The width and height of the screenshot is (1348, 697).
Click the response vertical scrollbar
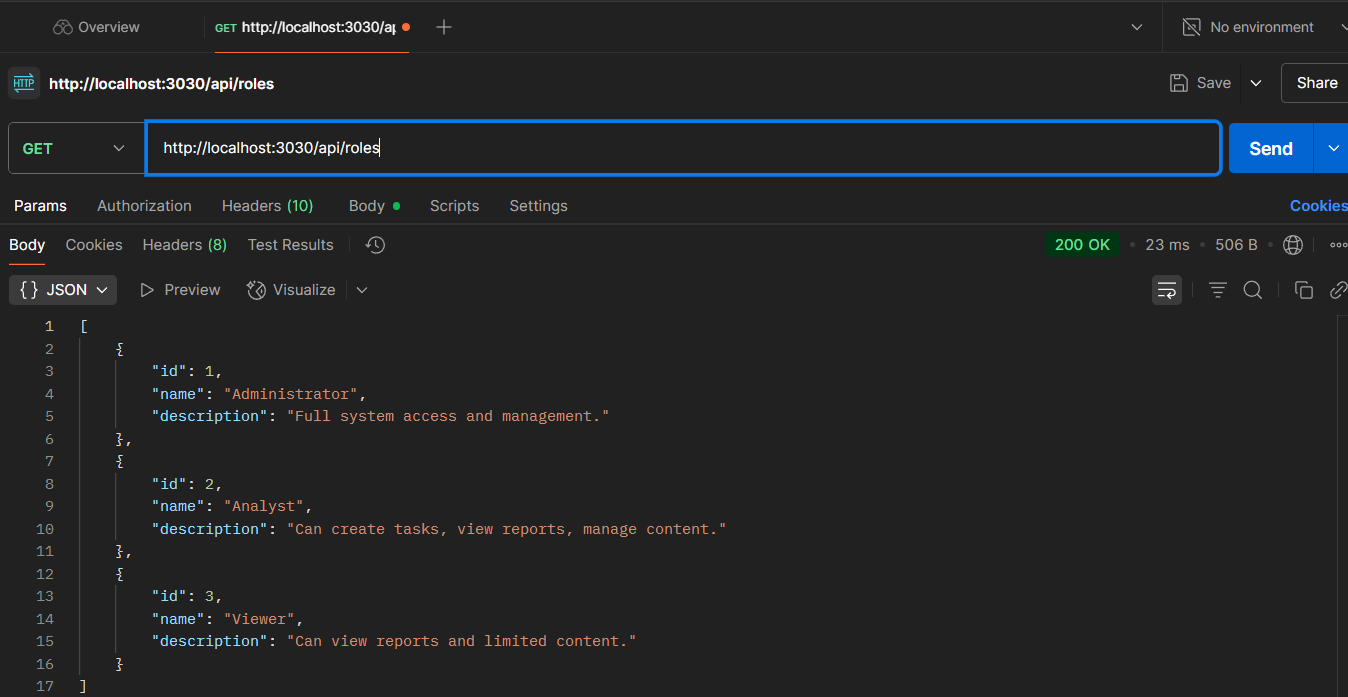pos(1342,505)
